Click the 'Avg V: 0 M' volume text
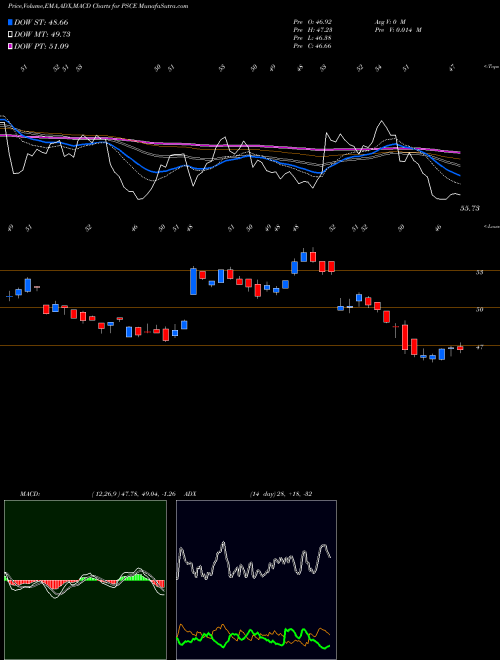The image size is (500, 660). 389,22
